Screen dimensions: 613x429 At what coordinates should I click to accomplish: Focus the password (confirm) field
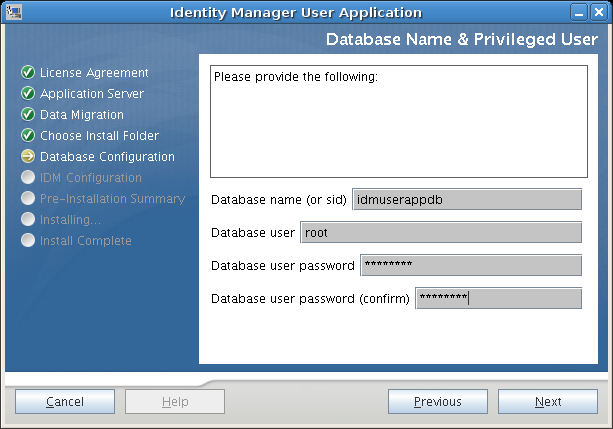(x=498, y=298)
